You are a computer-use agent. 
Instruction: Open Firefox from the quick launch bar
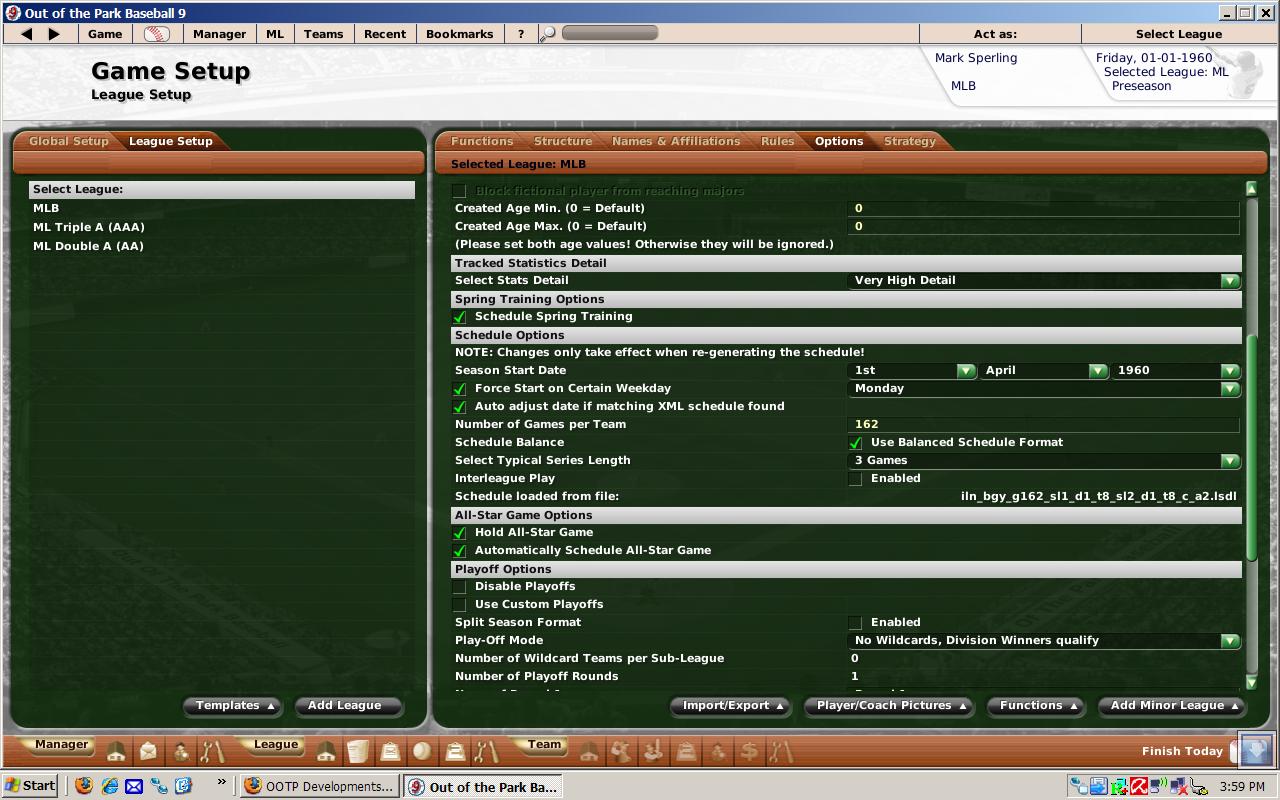pyautogui.click(x=84, y=786)
